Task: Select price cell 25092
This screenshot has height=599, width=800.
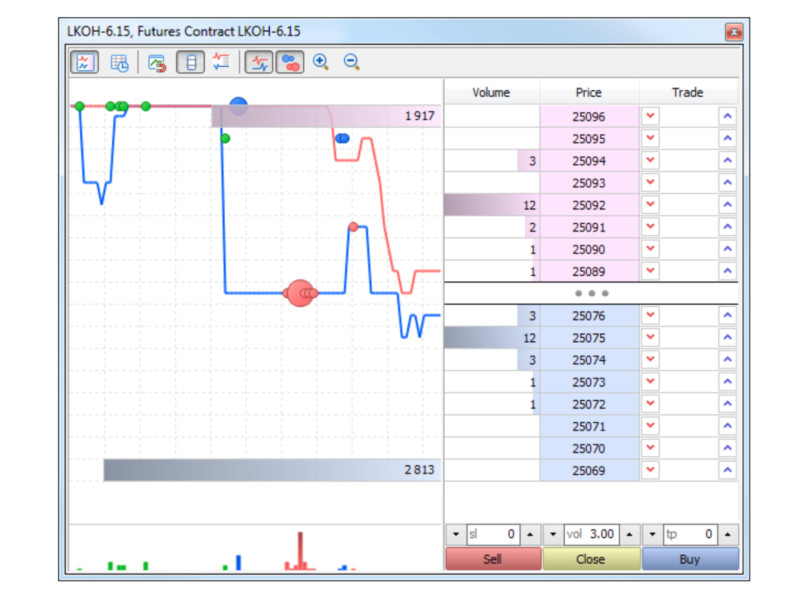Action: pyautogui.click(x=589, y=205)
